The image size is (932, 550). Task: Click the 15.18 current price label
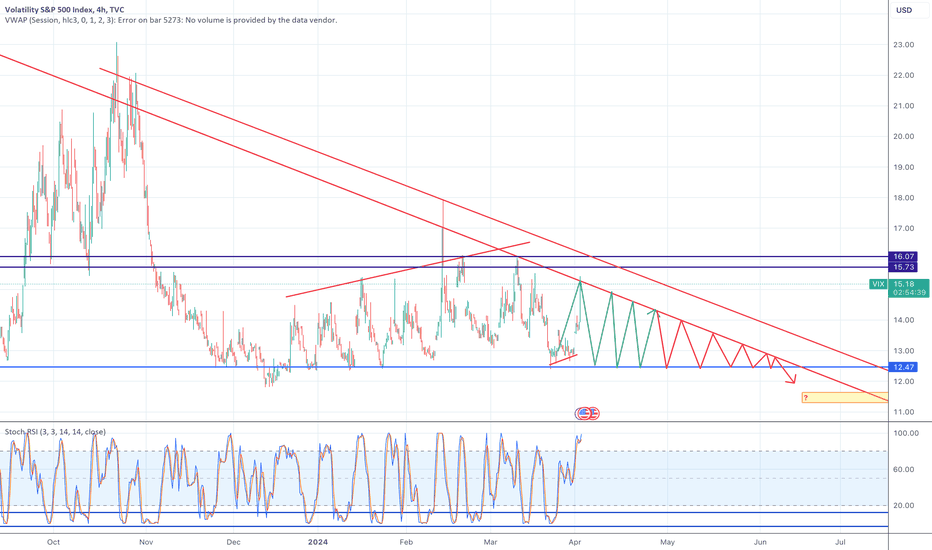tap(903, 284)
